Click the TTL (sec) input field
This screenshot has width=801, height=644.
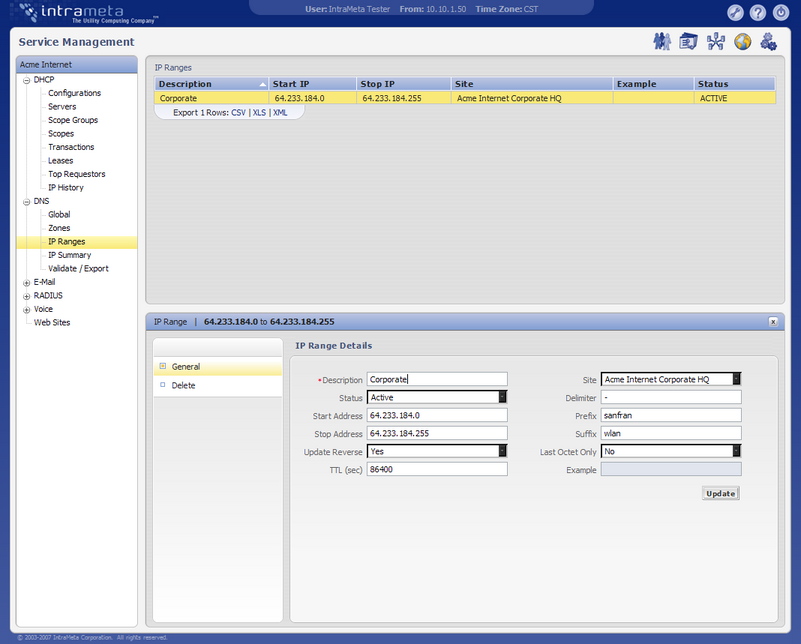[x=437, y=469]
